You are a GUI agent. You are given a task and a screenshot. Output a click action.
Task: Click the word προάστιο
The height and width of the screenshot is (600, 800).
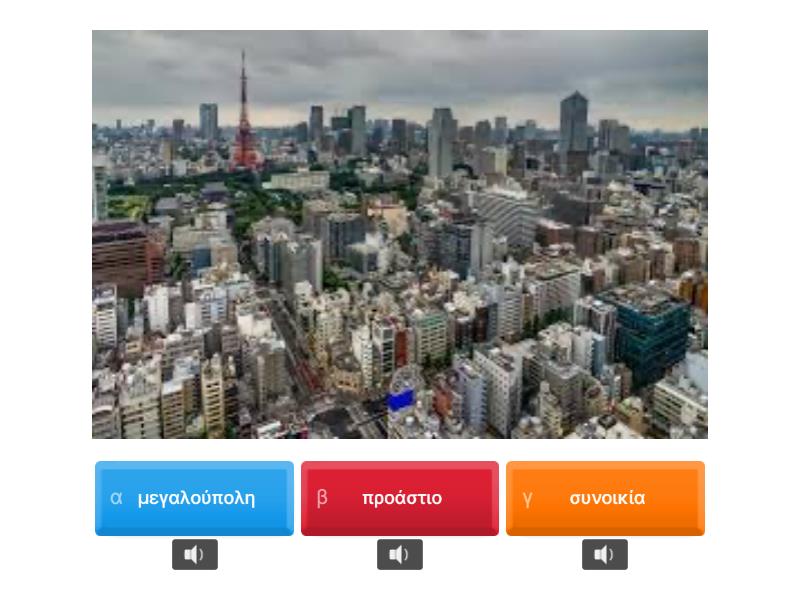pos(402,498)
